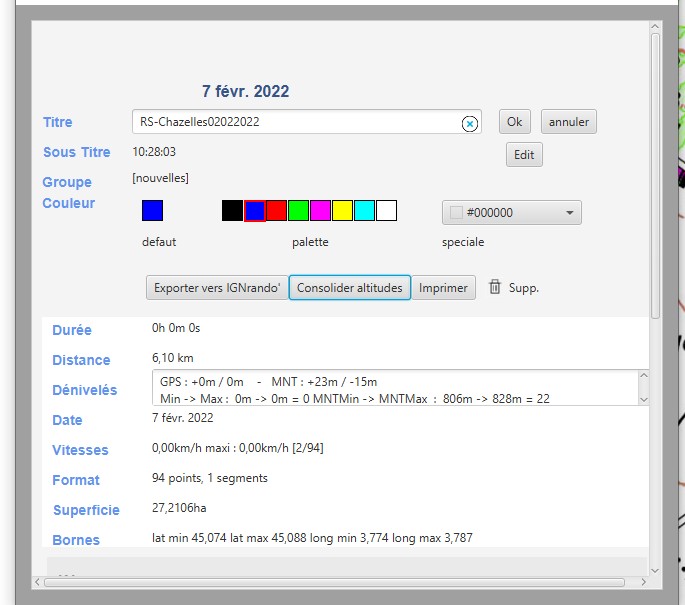Pick the yellow palette color
The image size is (685, 605).
[x=342, y=211]
